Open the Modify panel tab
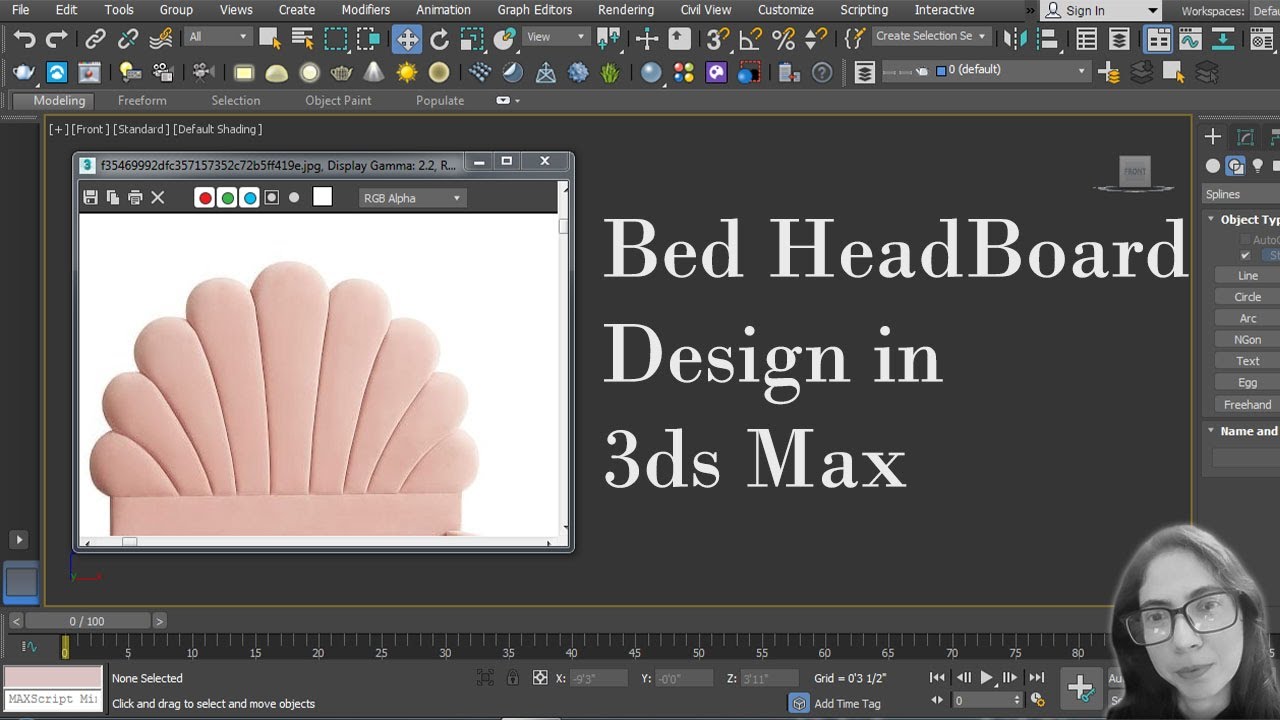Screen dimensions: 1280x720 [1245, 137]
